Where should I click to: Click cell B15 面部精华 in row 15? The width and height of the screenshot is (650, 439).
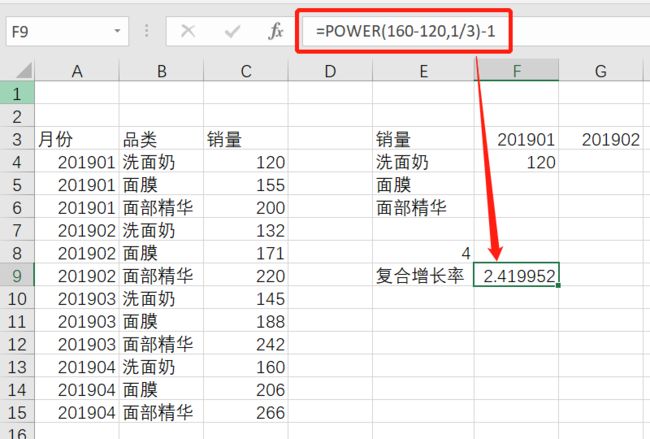pos(162,412)
